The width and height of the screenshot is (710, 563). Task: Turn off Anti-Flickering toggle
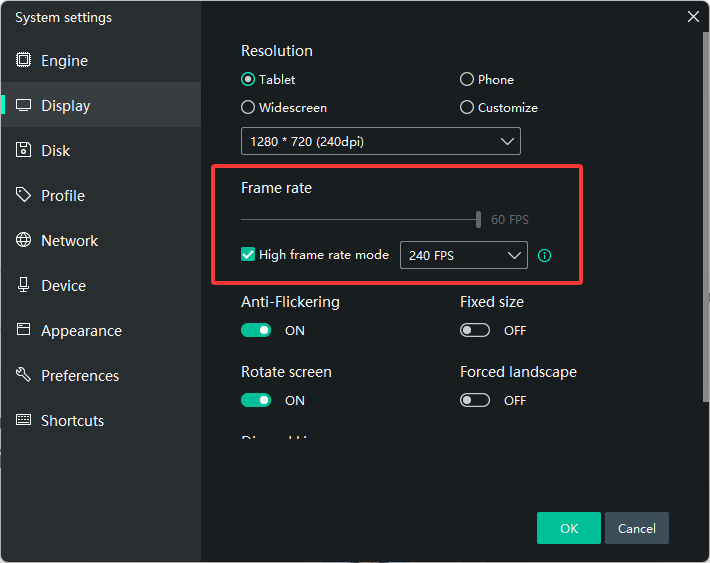point(256,330)
